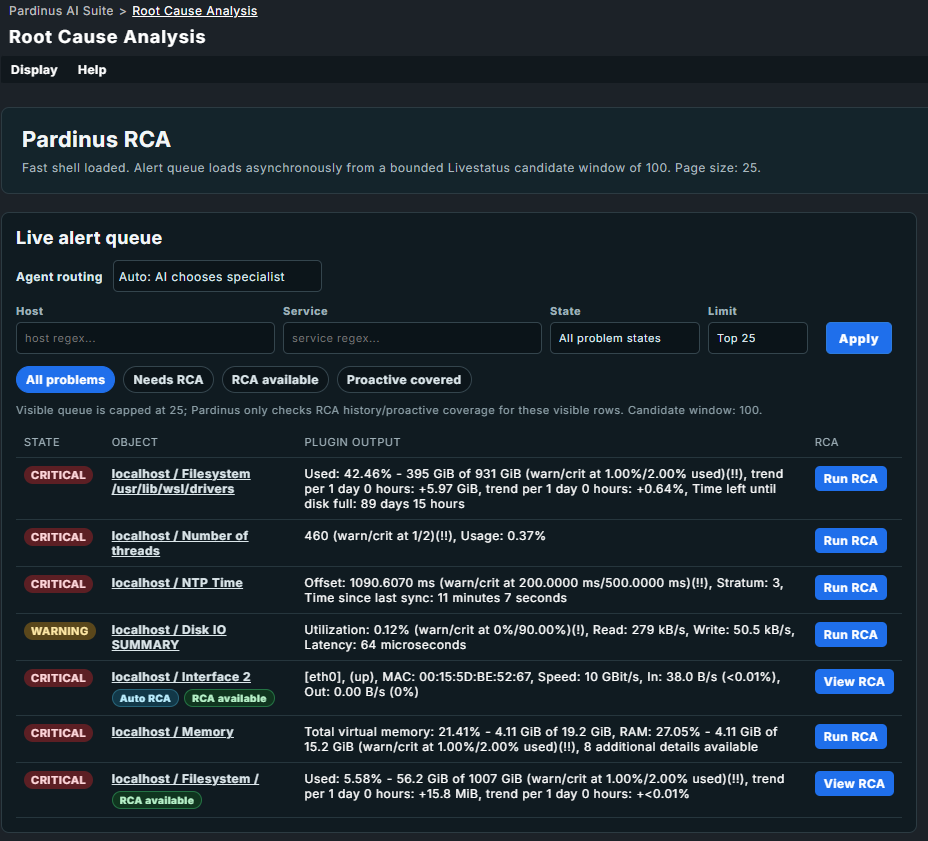The height and width of the screenshot is (841, 928).
Task: Click the CRITICAL badge for Memory
Action: click(58, 733)
